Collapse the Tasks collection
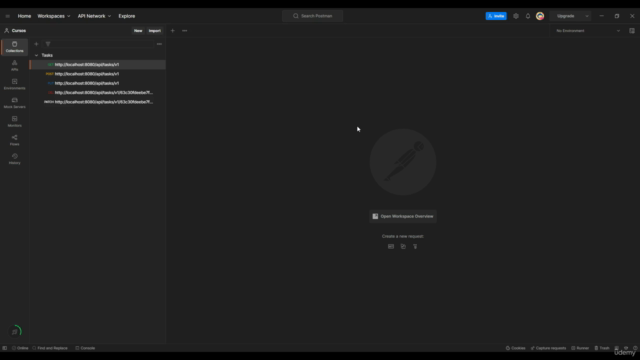The width and height of the screenshot is (640, 360). tap(36, 55)
